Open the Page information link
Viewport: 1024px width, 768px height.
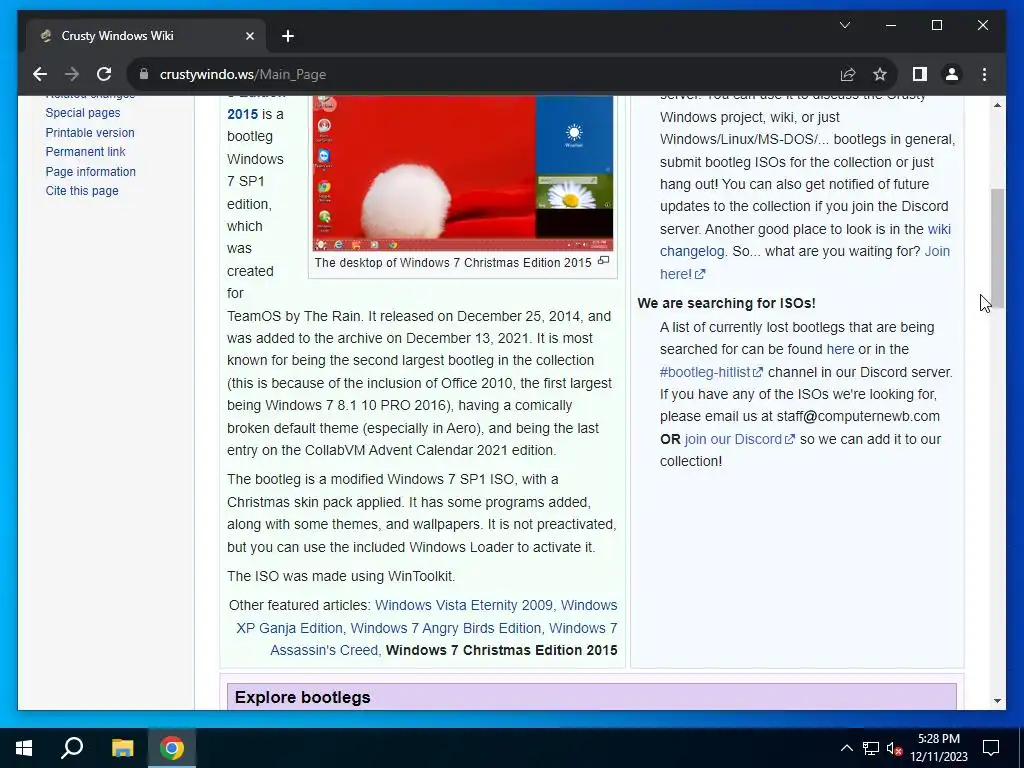pos(91,172)
